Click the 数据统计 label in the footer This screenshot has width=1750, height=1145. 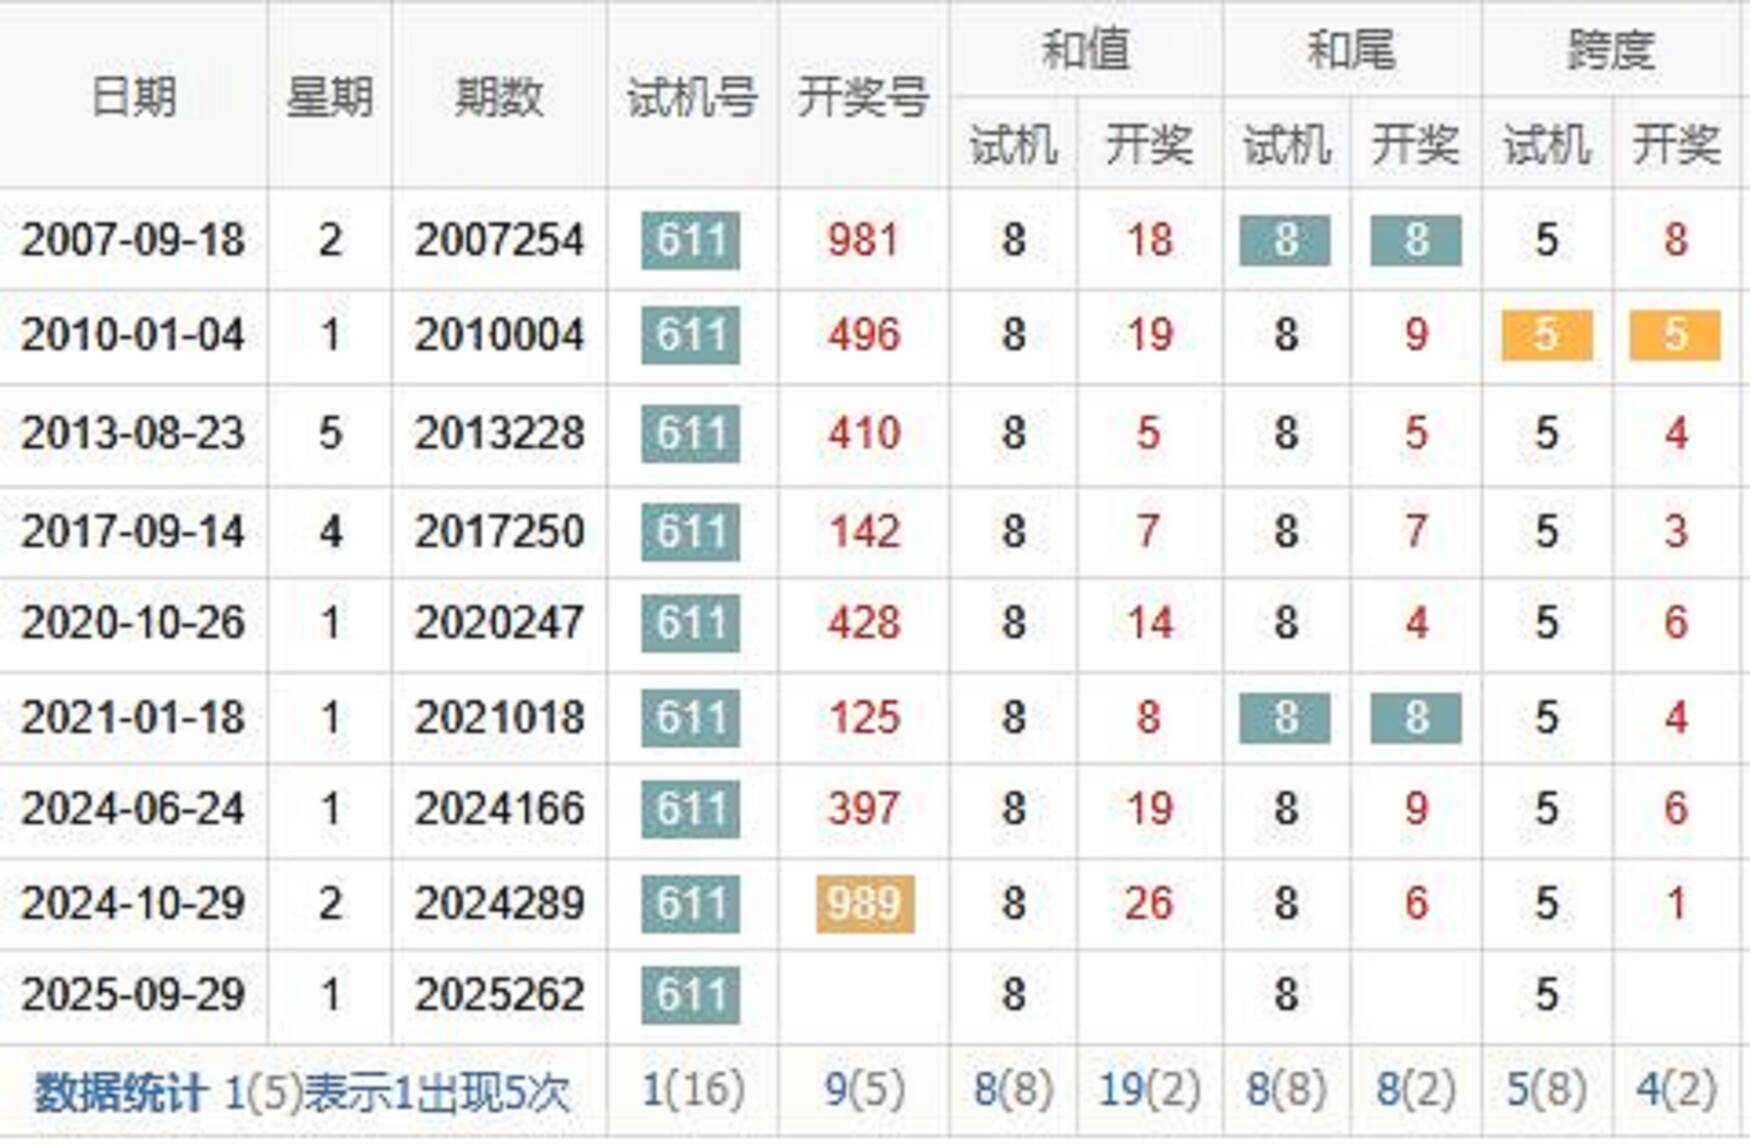point(120,1093)
